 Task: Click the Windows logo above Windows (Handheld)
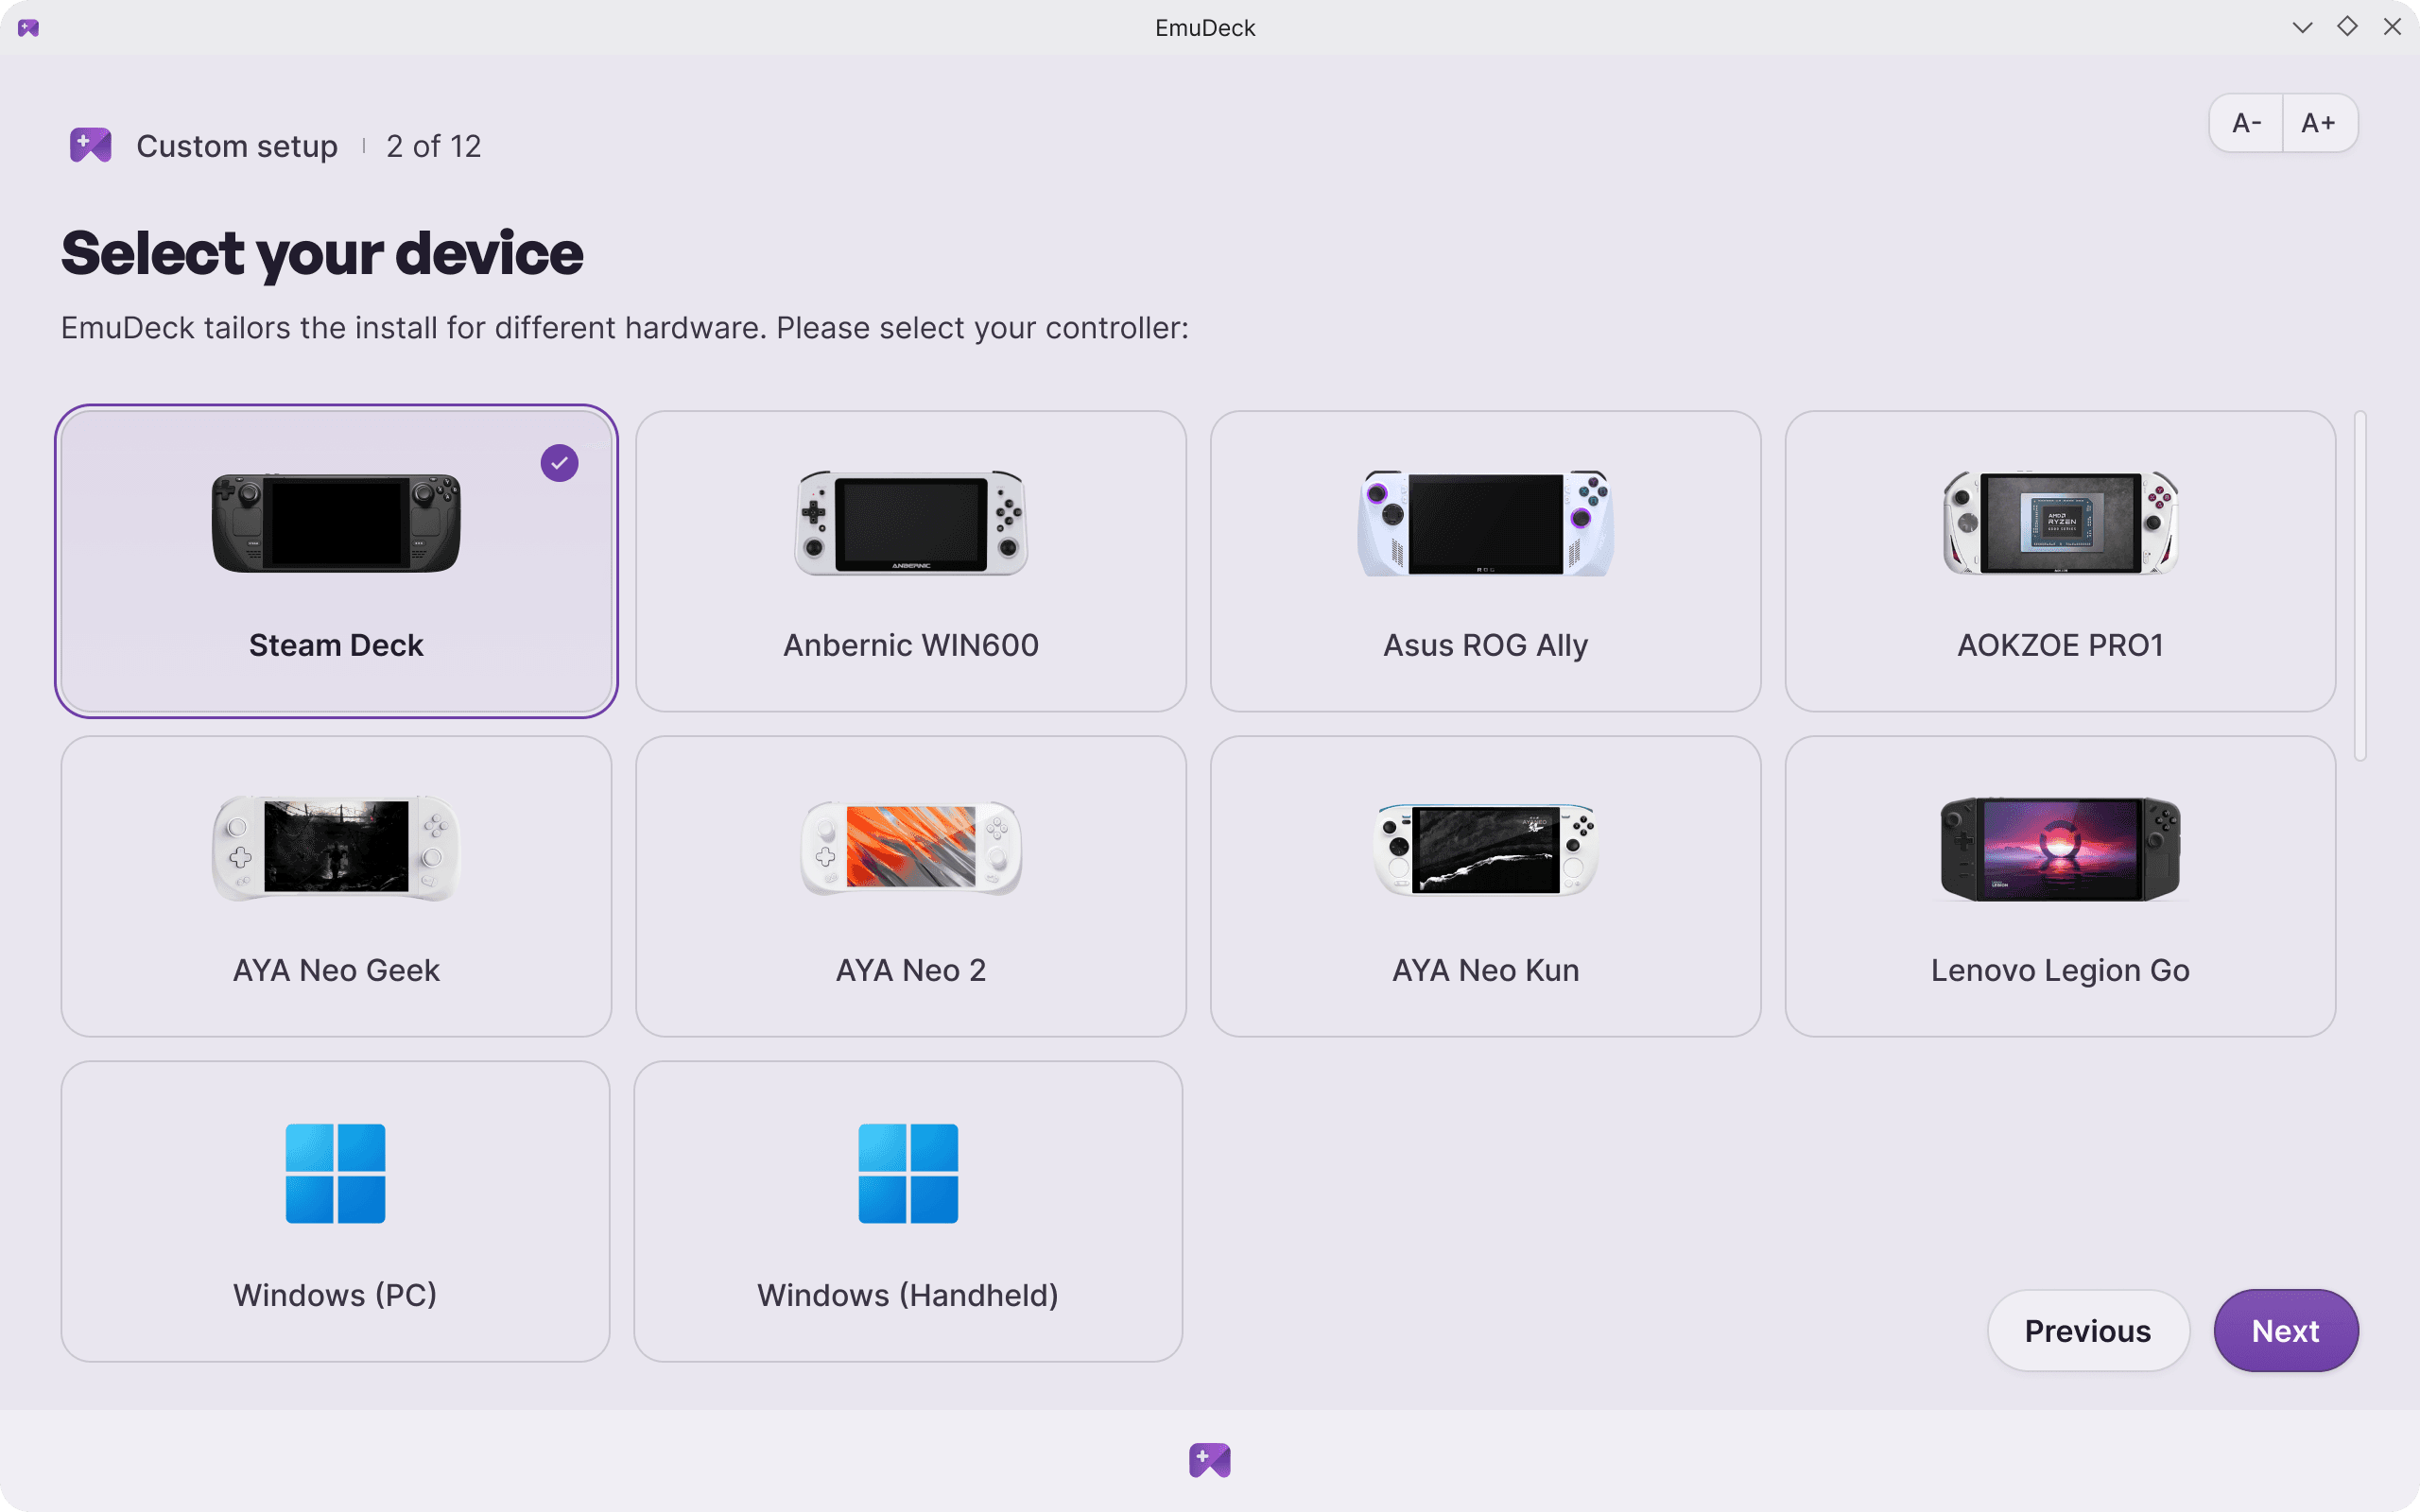pyautogui.click(x=908, y=1173)
